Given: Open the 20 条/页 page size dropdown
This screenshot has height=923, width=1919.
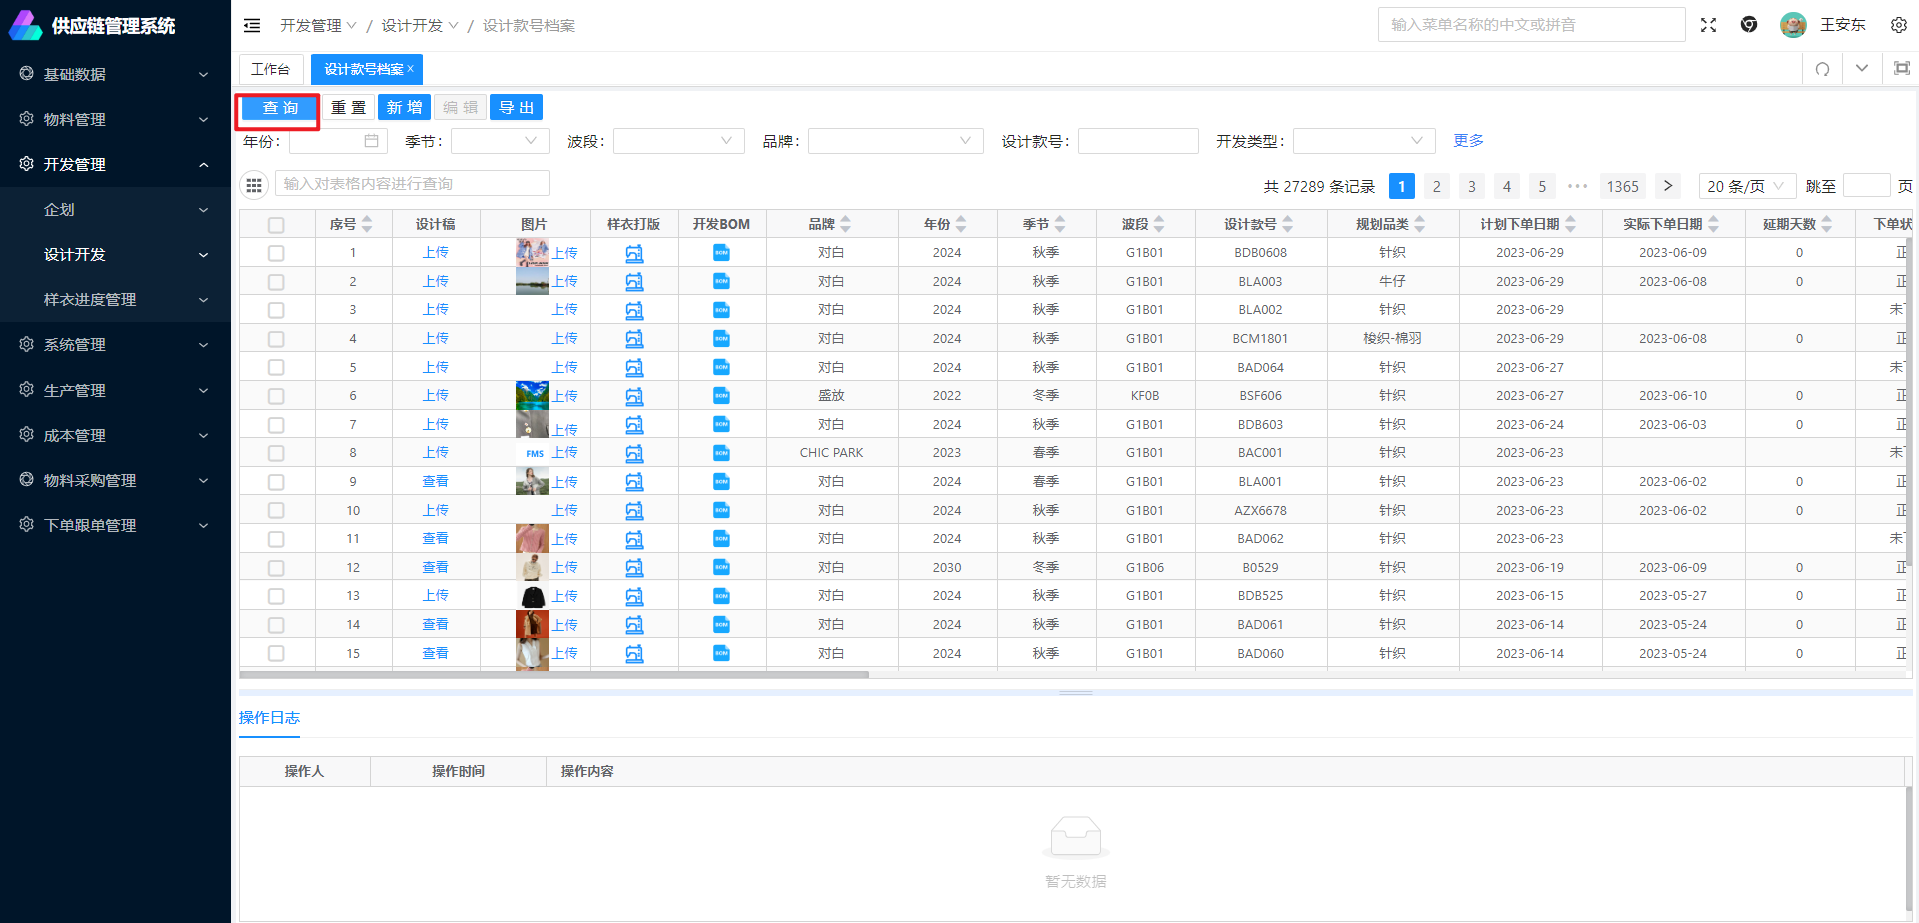Looking at the screenshot, I should 1746,186.
